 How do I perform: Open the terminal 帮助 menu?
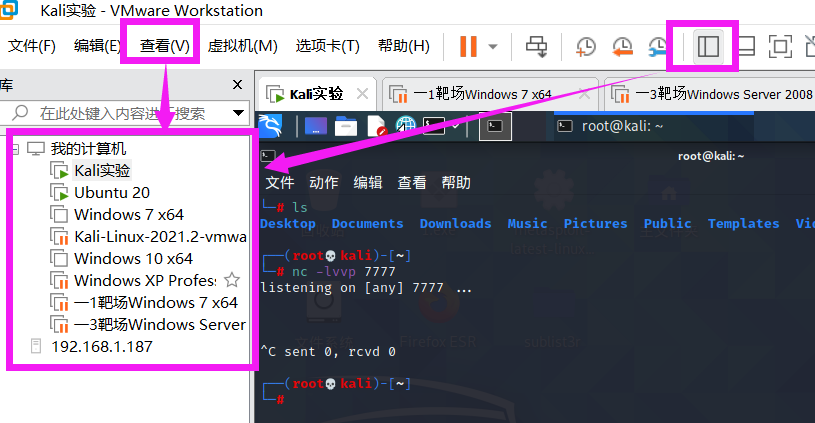tap(456, 182)
